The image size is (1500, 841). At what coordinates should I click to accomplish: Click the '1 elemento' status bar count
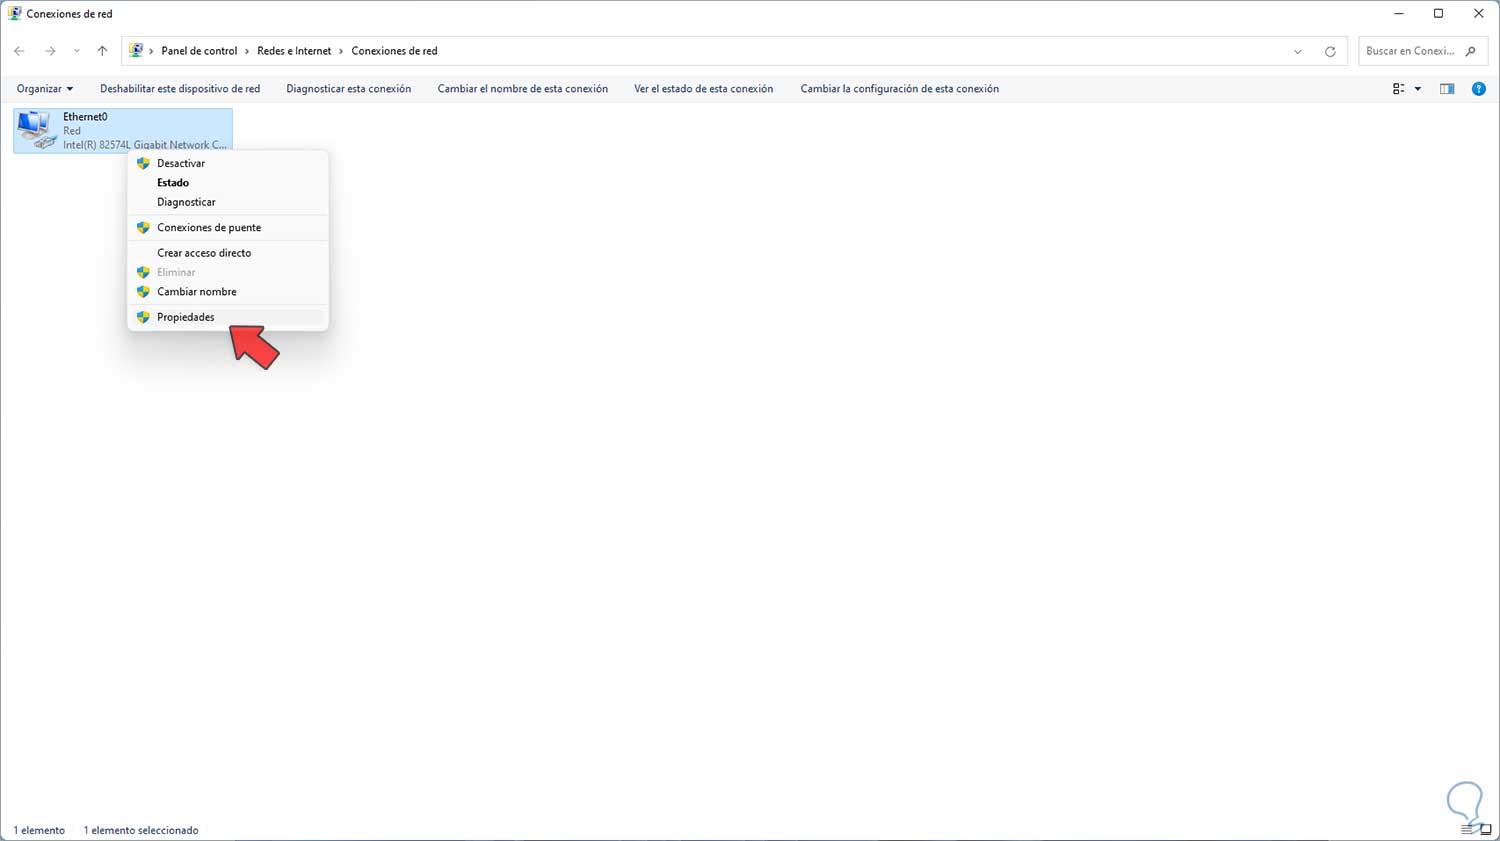coord(39,831)
